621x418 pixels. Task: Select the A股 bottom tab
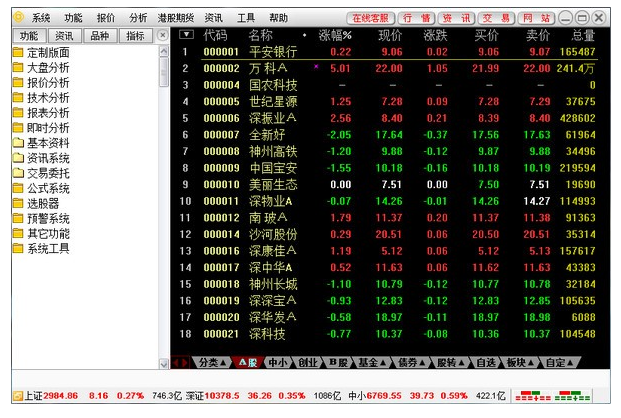click(248, 363)
